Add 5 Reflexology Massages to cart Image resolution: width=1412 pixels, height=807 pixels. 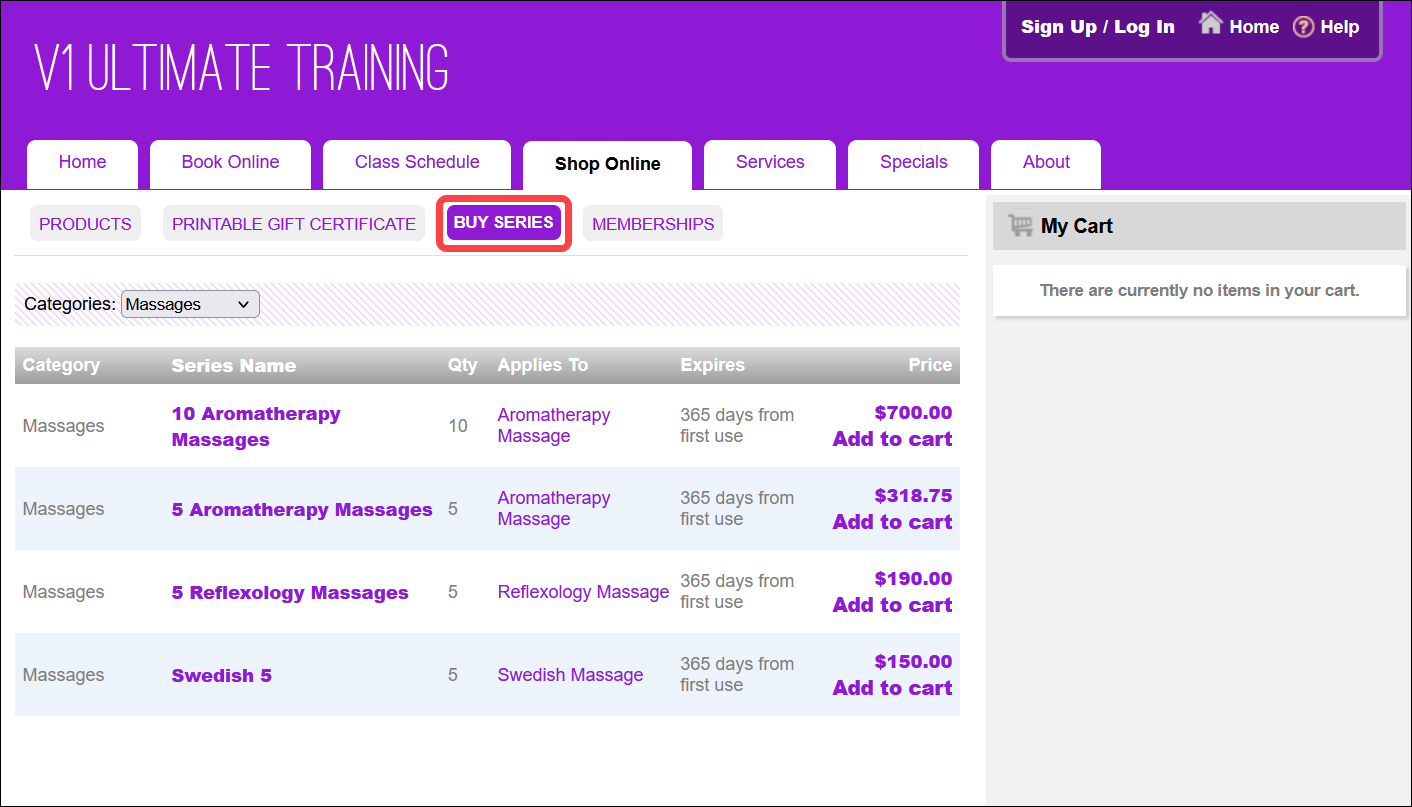[892, 605]
